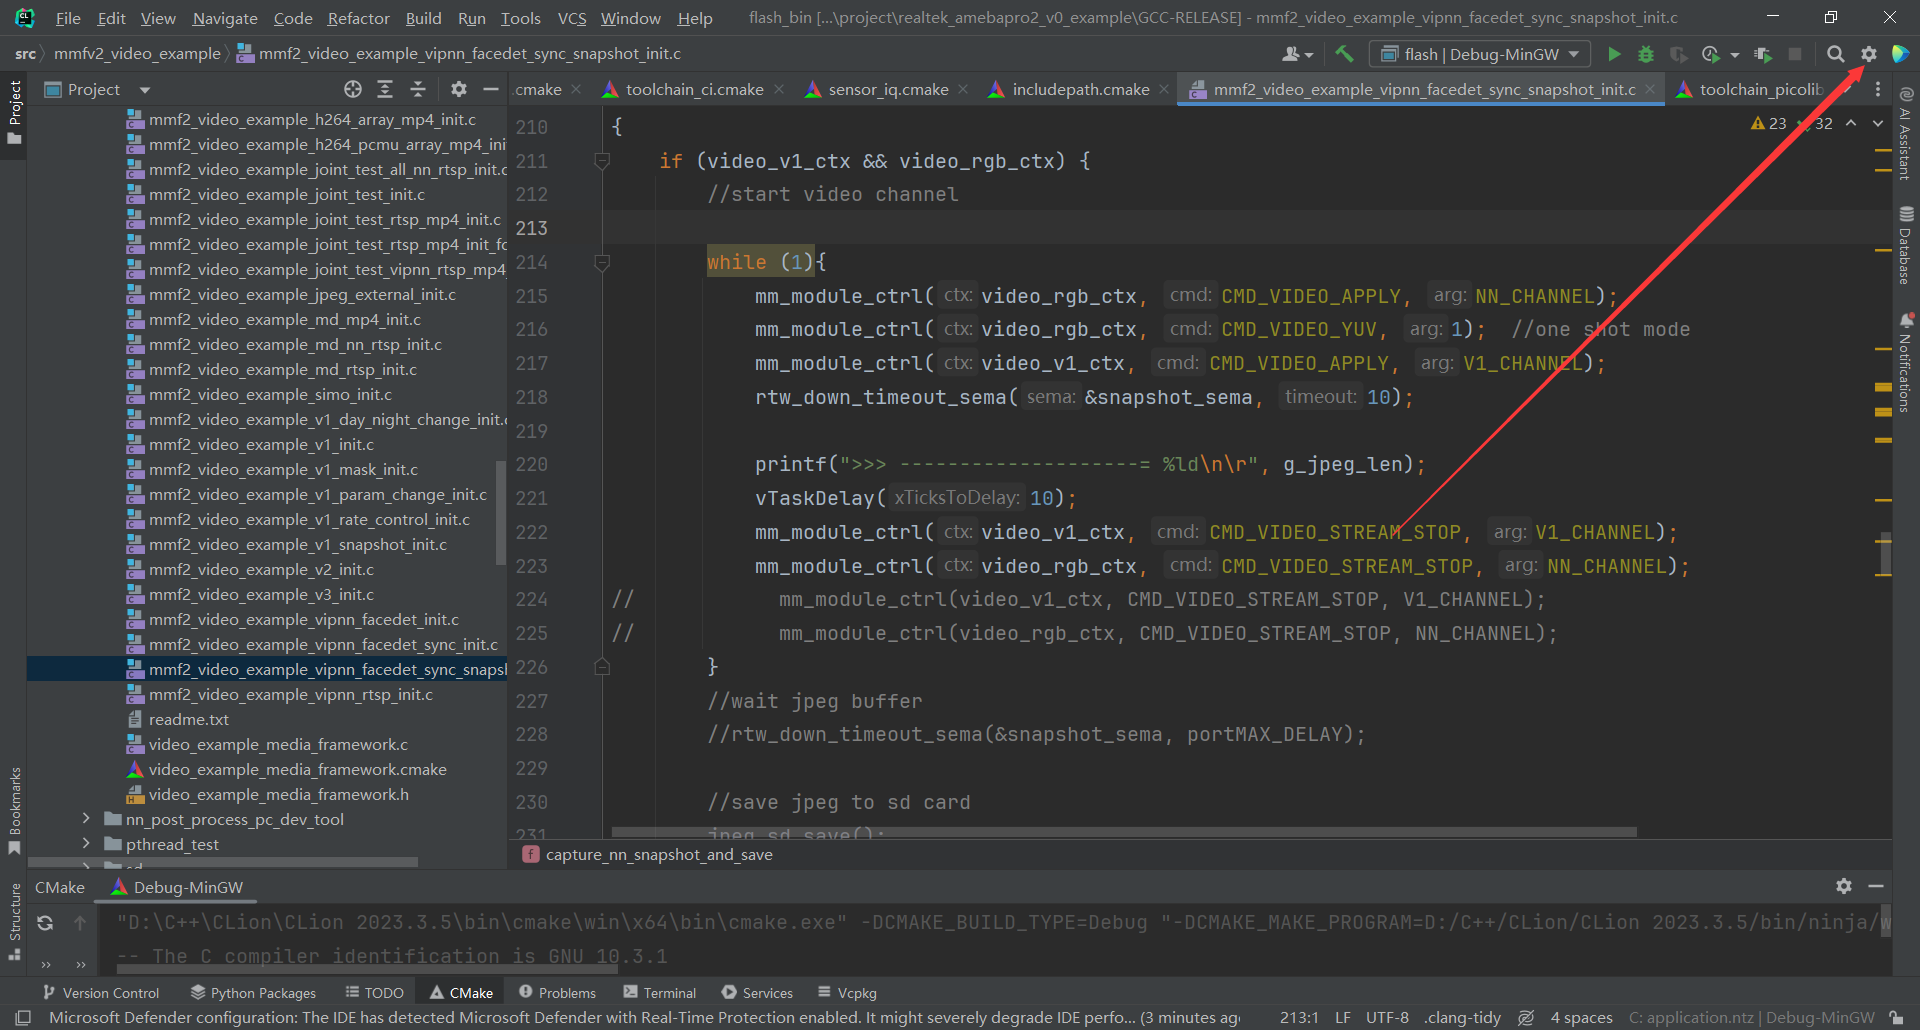
Task: Open the Refactor menu
Action: (358, 18)
